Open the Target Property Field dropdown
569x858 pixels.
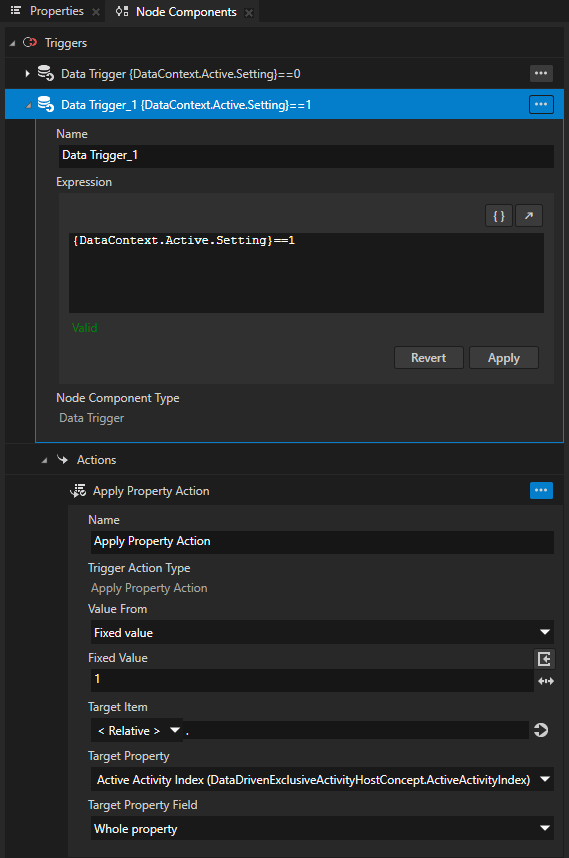coord(322,828)
